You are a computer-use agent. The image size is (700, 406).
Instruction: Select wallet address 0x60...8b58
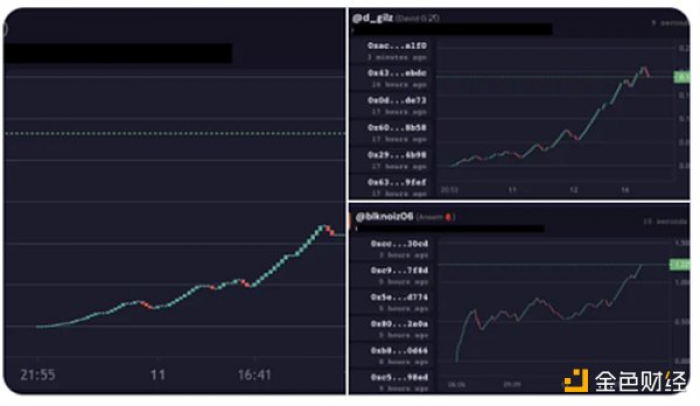click(397, 128)
